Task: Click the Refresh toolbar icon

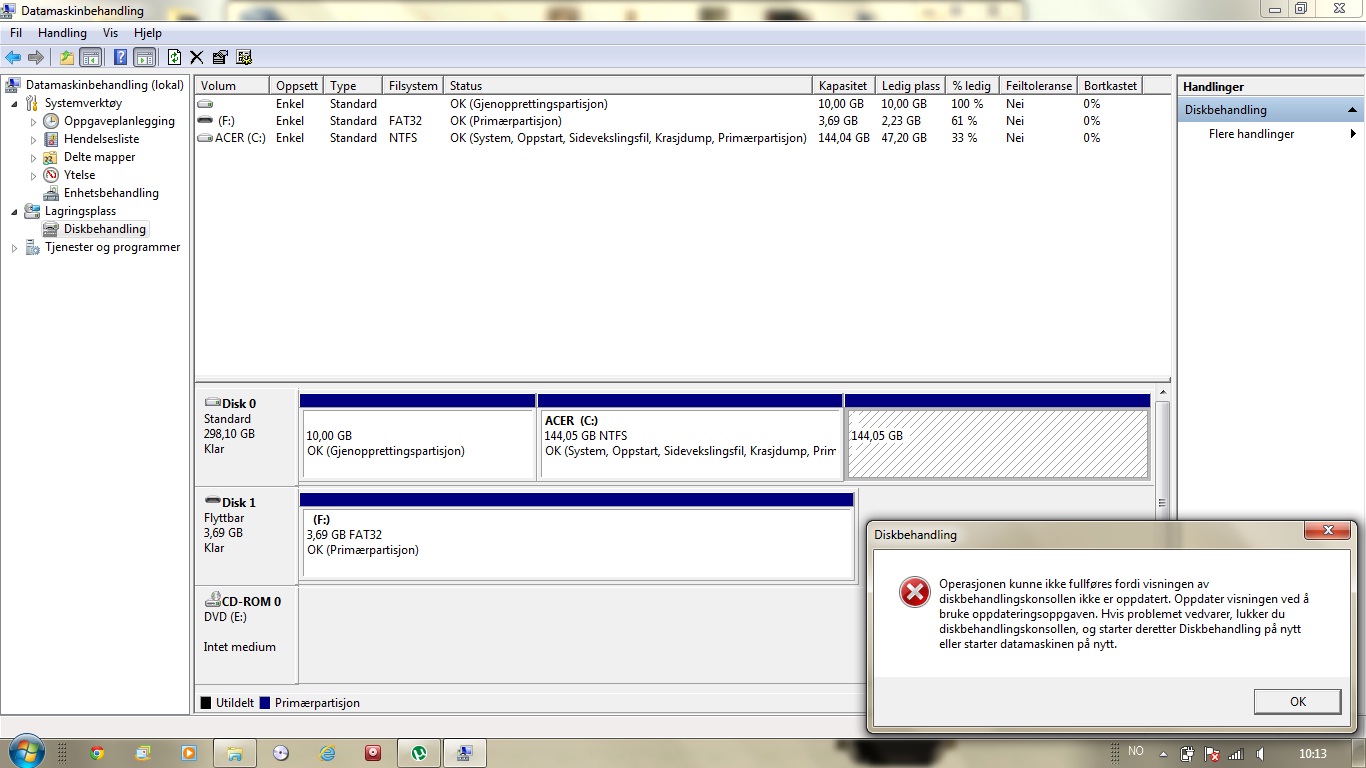Action: click(x=175, y=57)
